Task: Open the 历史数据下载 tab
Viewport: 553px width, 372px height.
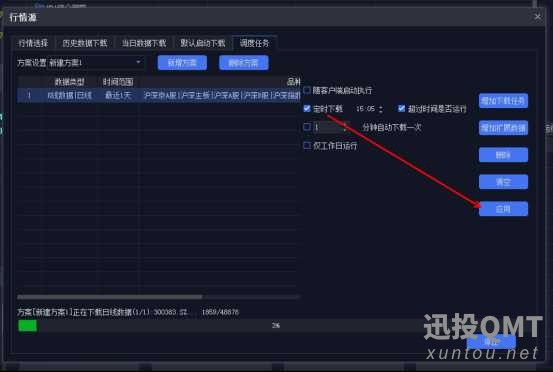Action: point(85,43)
